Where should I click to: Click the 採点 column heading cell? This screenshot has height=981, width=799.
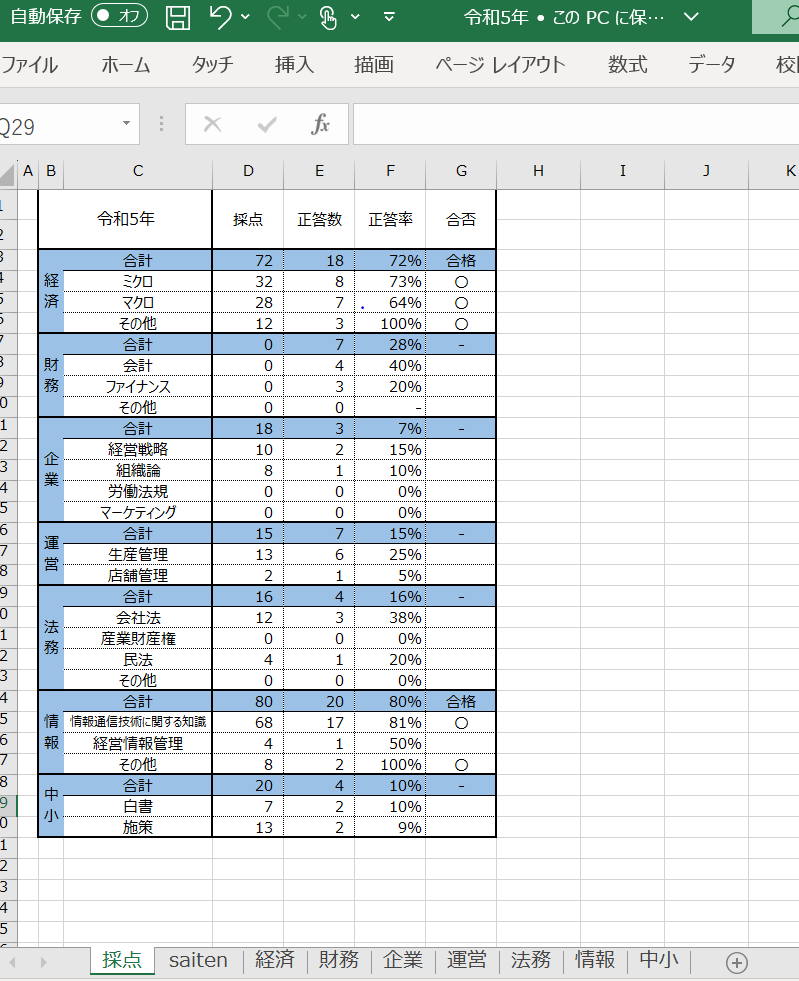coord(248,219)
